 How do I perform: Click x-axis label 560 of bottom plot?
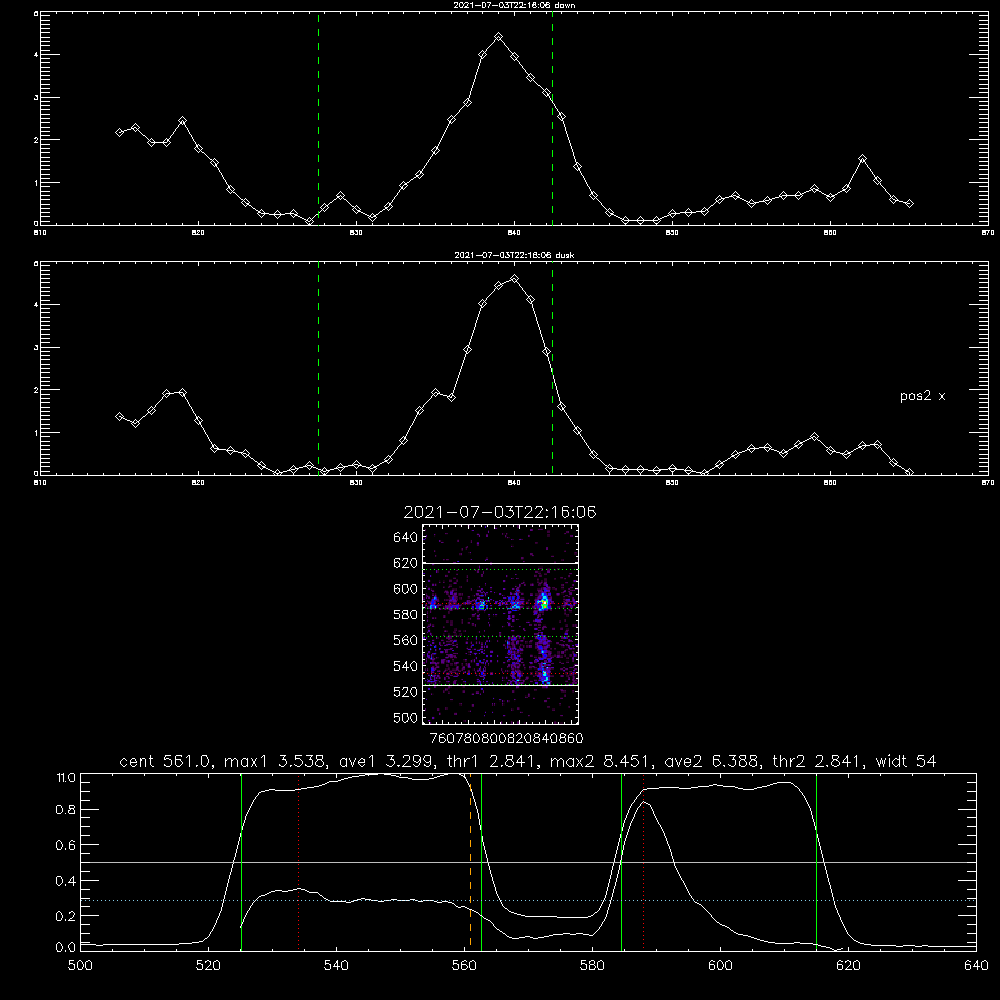(464, 966)
